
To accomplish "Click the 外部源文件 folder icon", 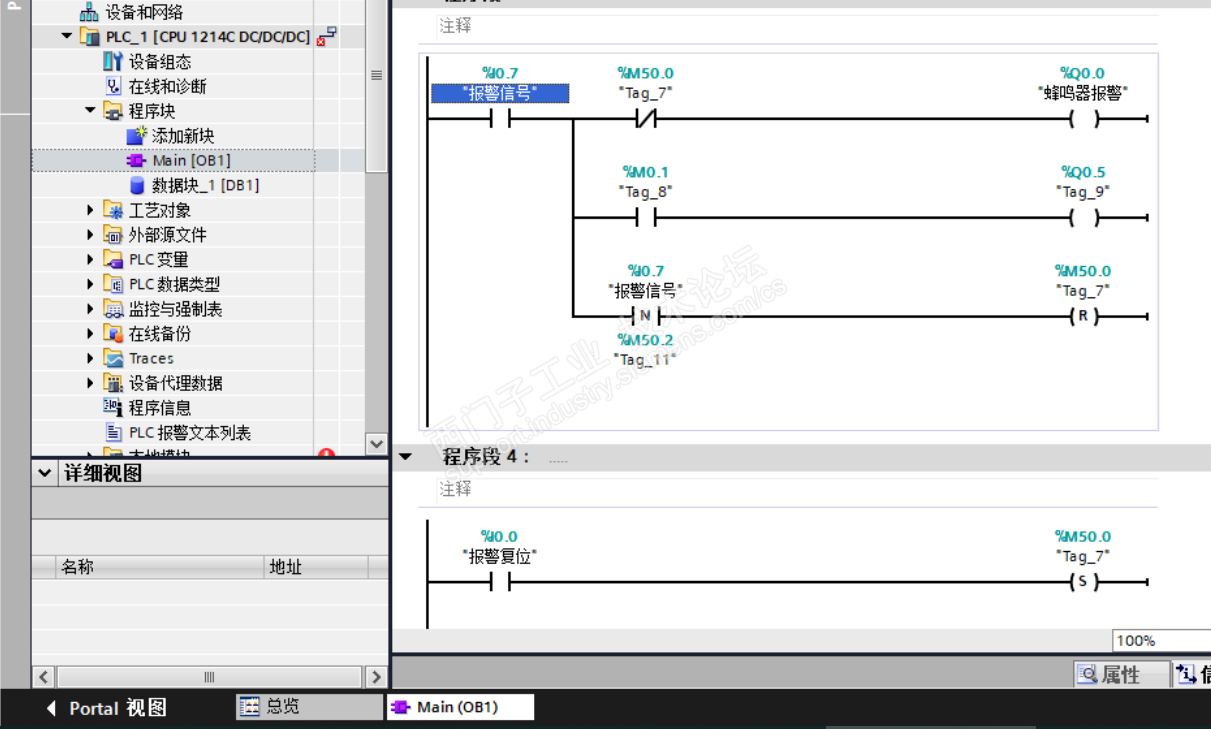I will click(x=114, y=235).
